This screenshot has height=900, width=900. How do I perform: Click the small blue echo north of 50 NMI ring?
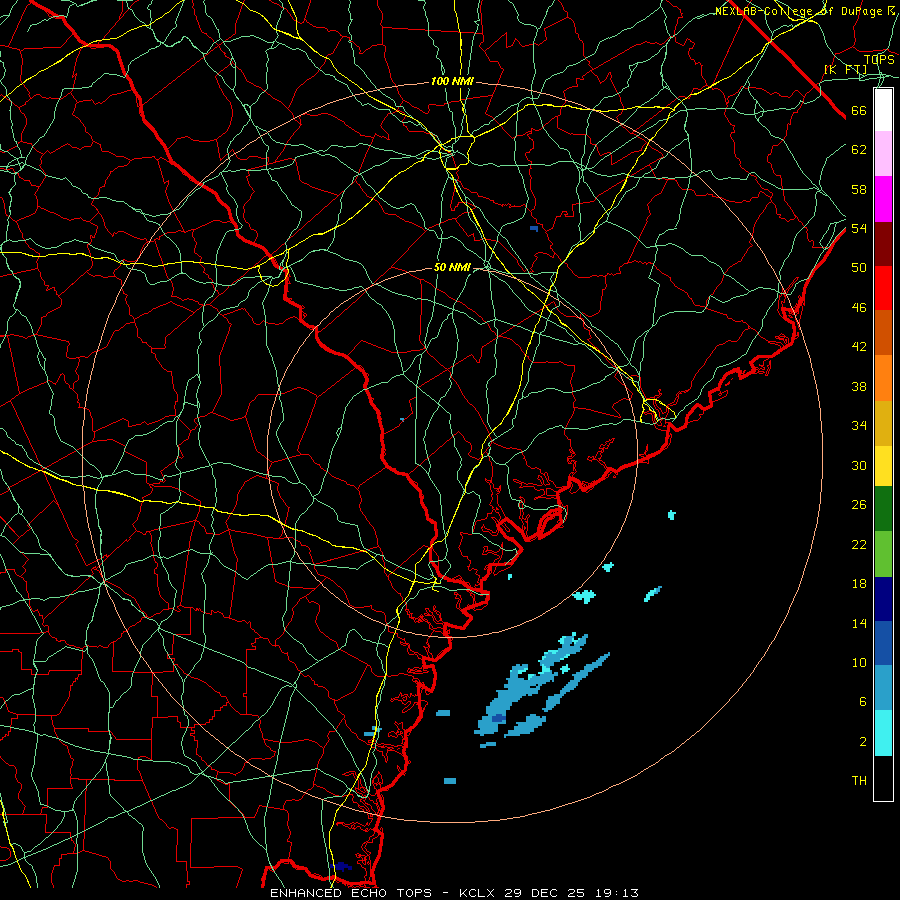click(x=534, y=228)
